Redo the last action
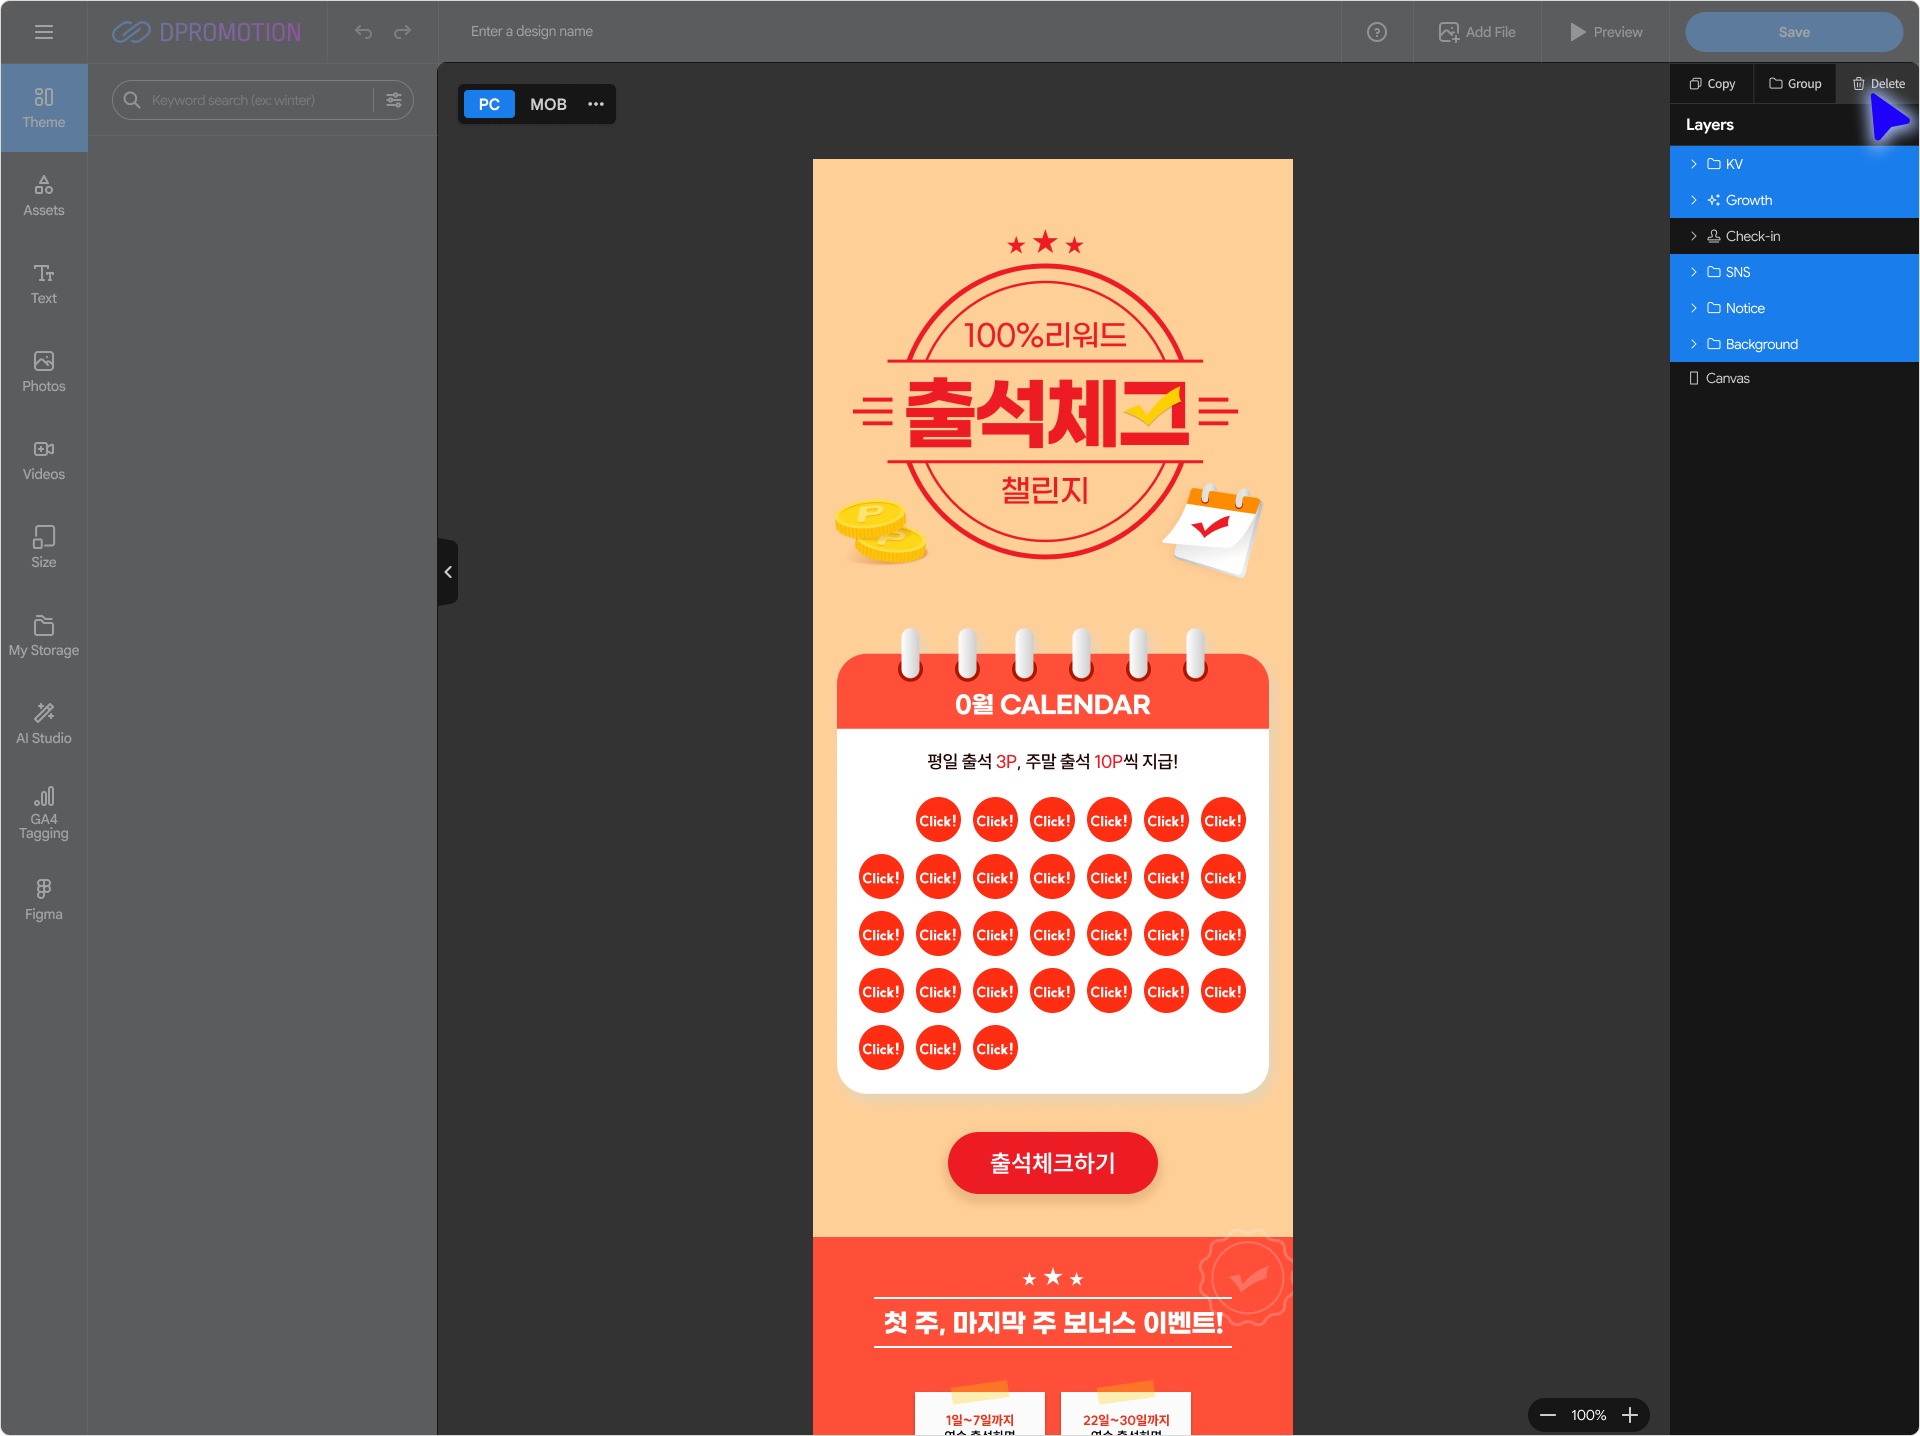 coord(402,32)
